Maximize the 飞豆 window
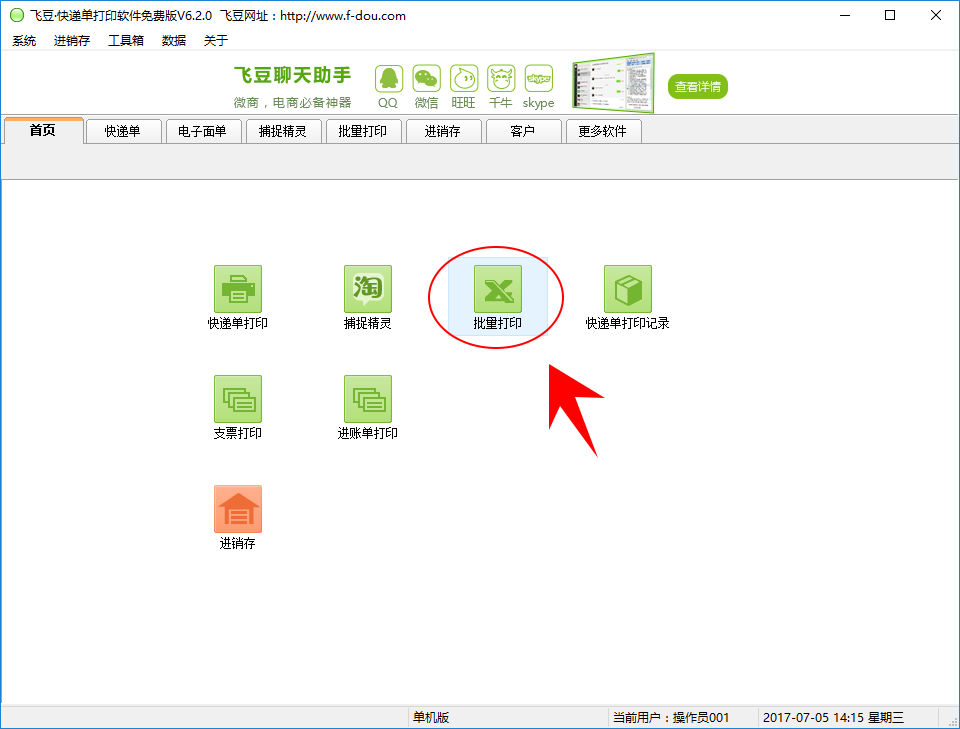This screenshot has height=729, width=960. (x=890, y=15)
